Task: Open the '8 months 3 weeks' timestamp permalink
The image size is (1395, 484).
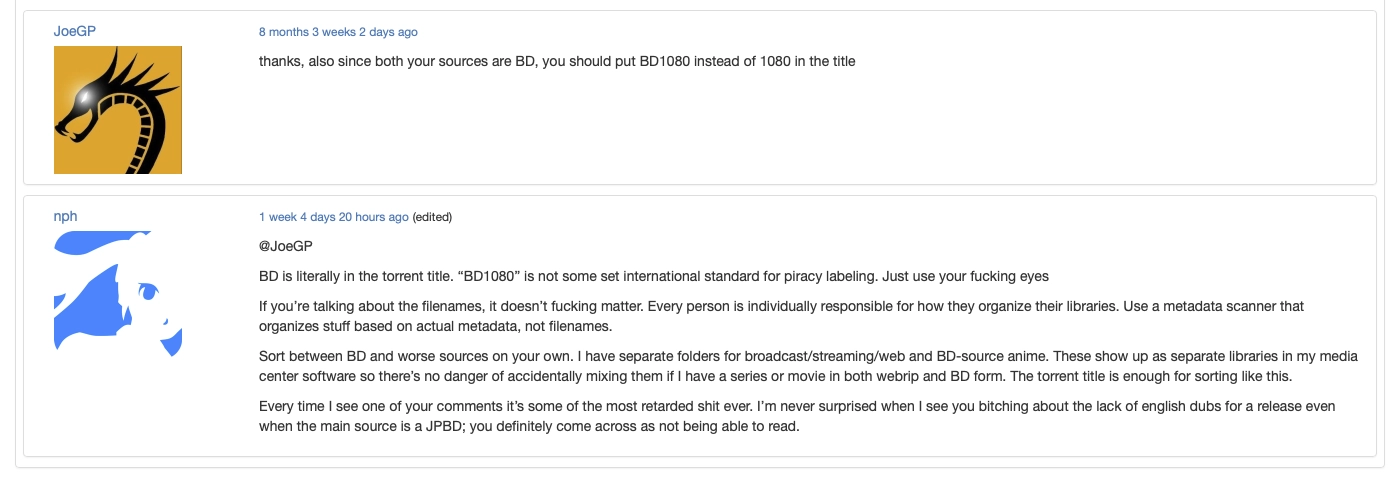Action: (x=338, y=32)
